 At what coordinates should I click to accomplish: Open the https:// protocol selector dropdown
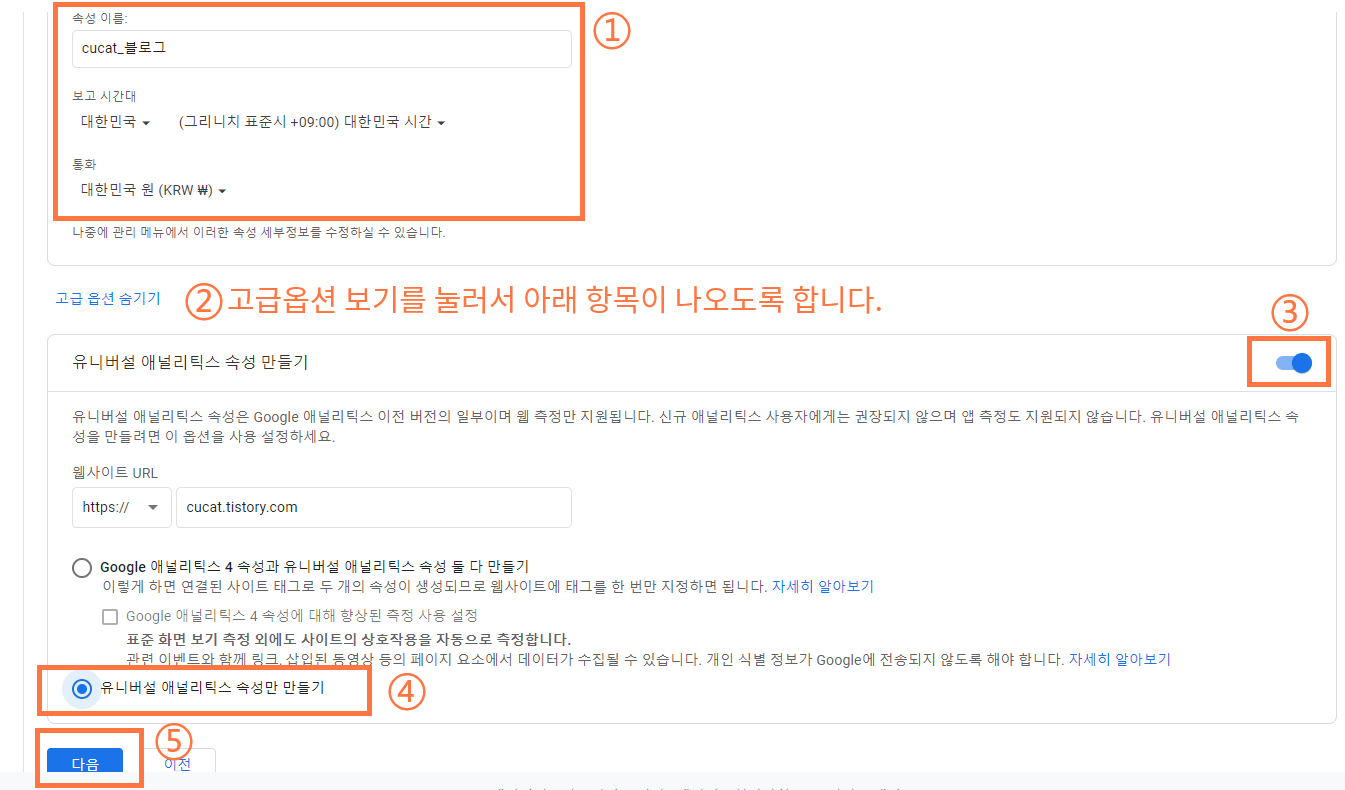pyautogui.click(x=121, y=507)
